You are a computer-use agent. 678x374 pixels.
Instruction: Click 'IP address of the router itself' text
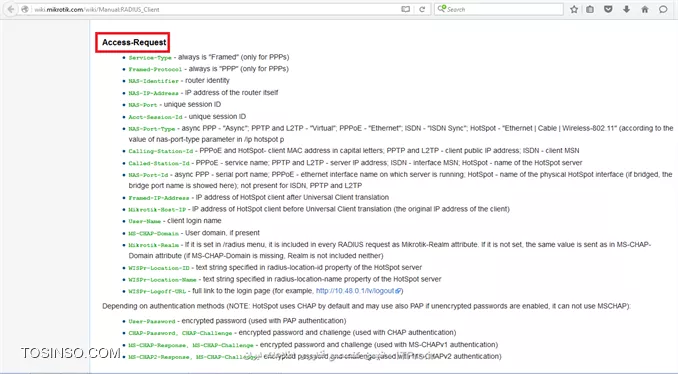pyautogui.click(x=231, y=93)
